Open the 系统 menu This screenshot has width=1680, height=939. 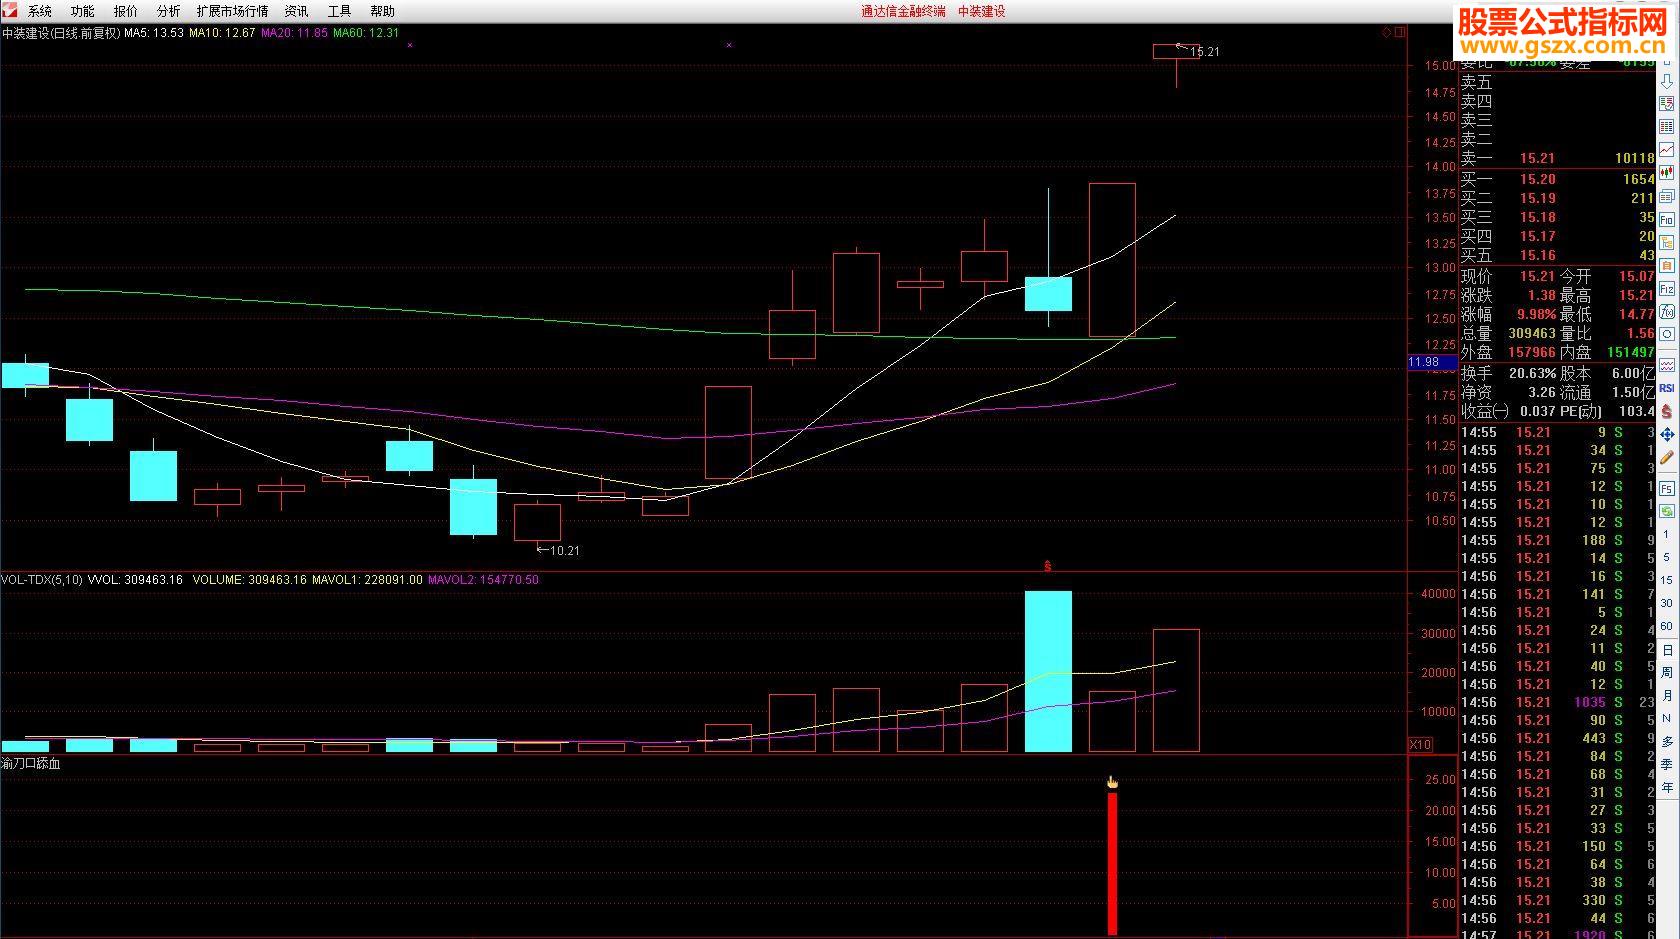coord(40,11)
